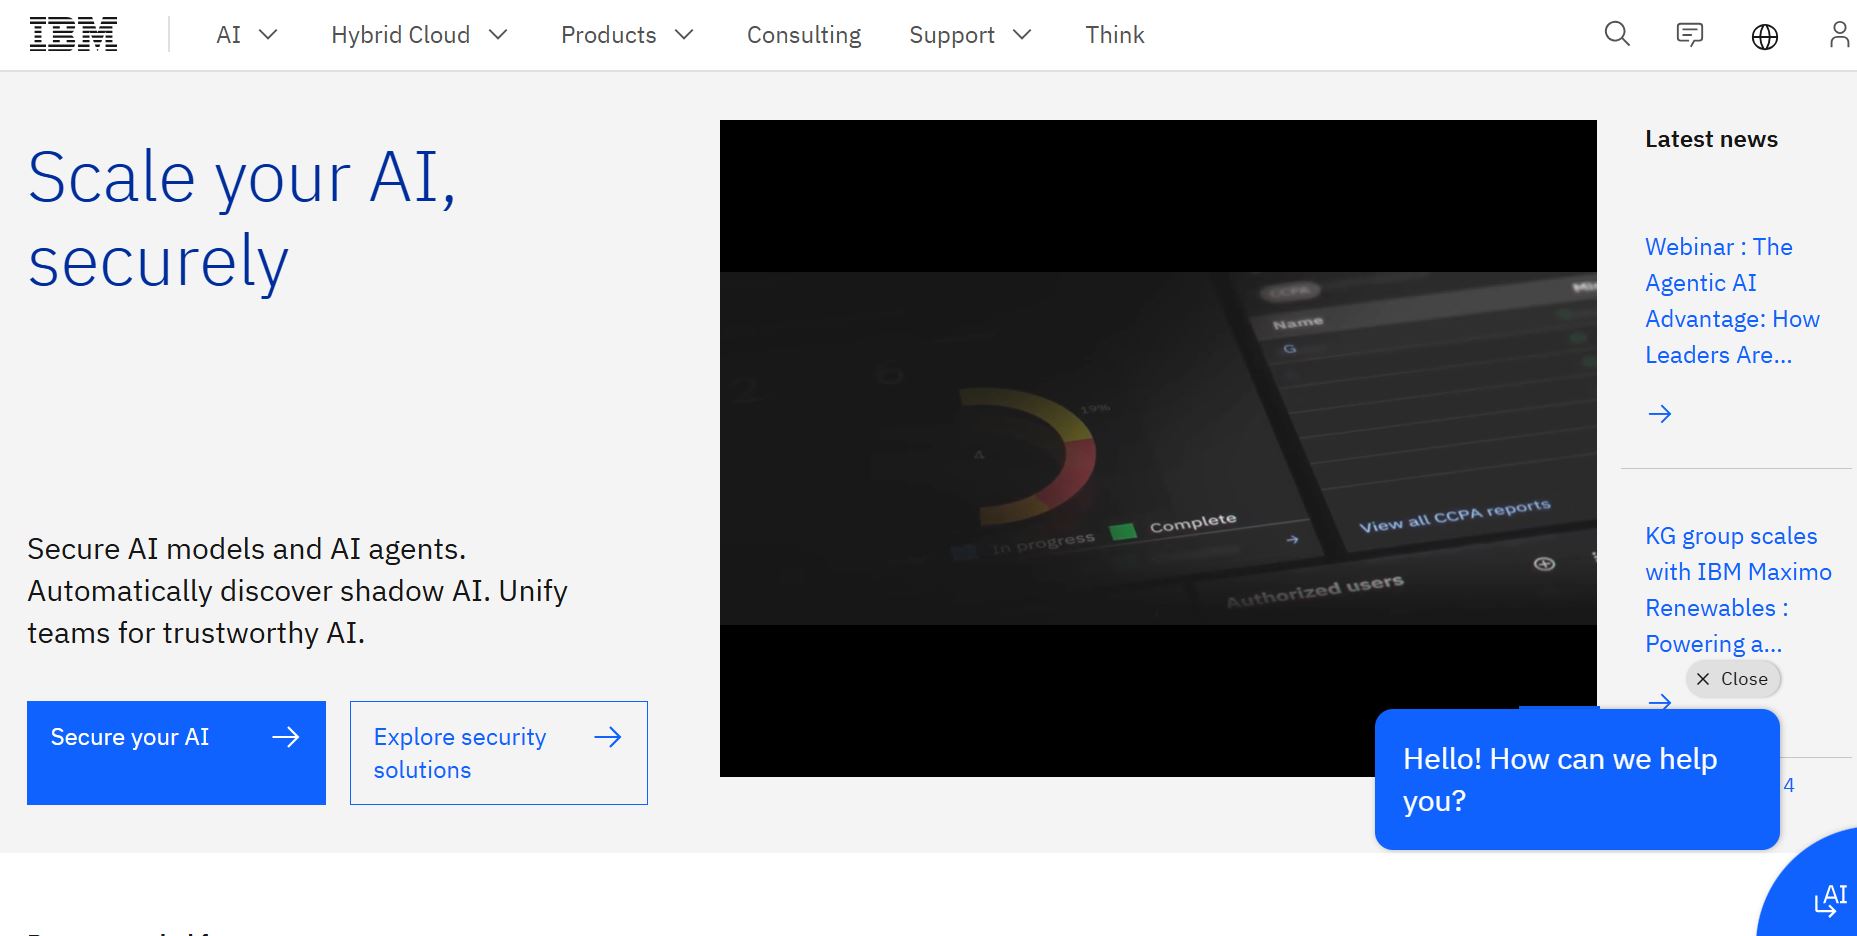Expand the Products menu

click(x=627, y=35)
